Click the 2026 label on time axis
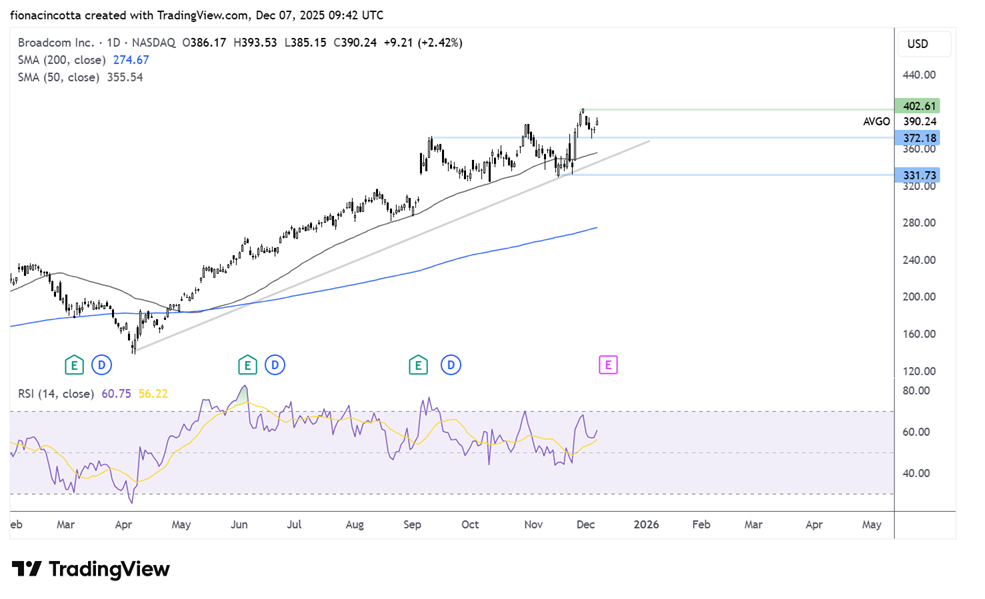Screen dimensions: 985x599 tap(646, 524)
